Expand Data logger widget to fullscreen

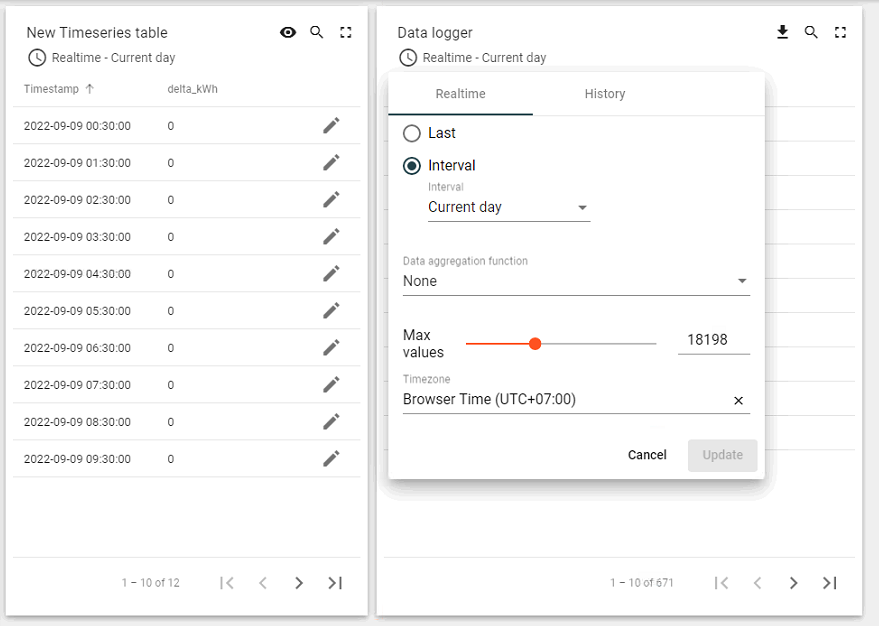[840, 33]
